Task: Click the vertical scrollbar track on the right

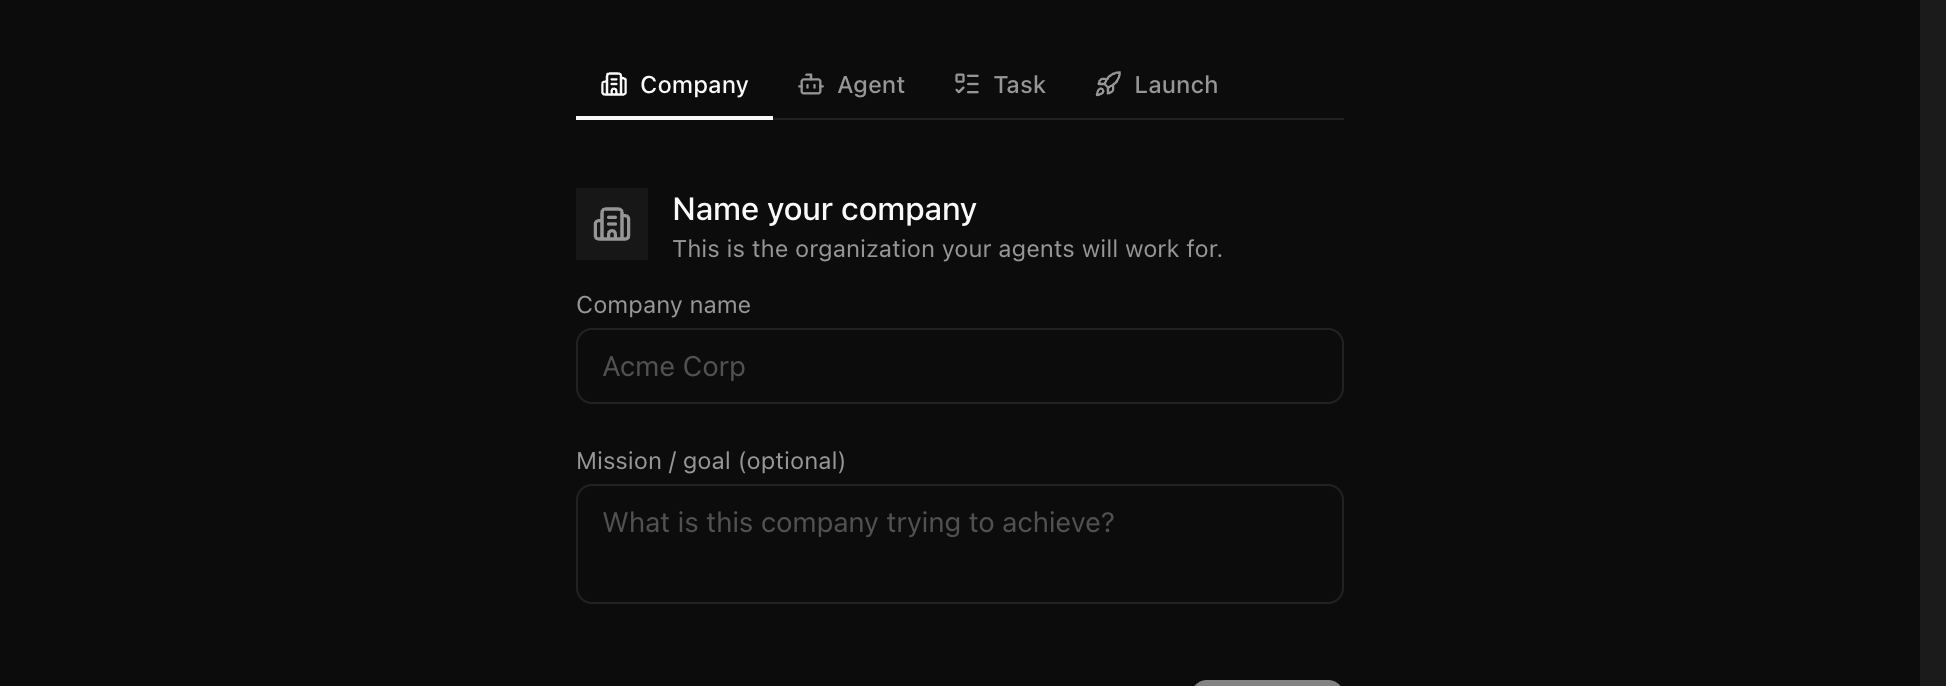Action: (x=1932, y=343)
